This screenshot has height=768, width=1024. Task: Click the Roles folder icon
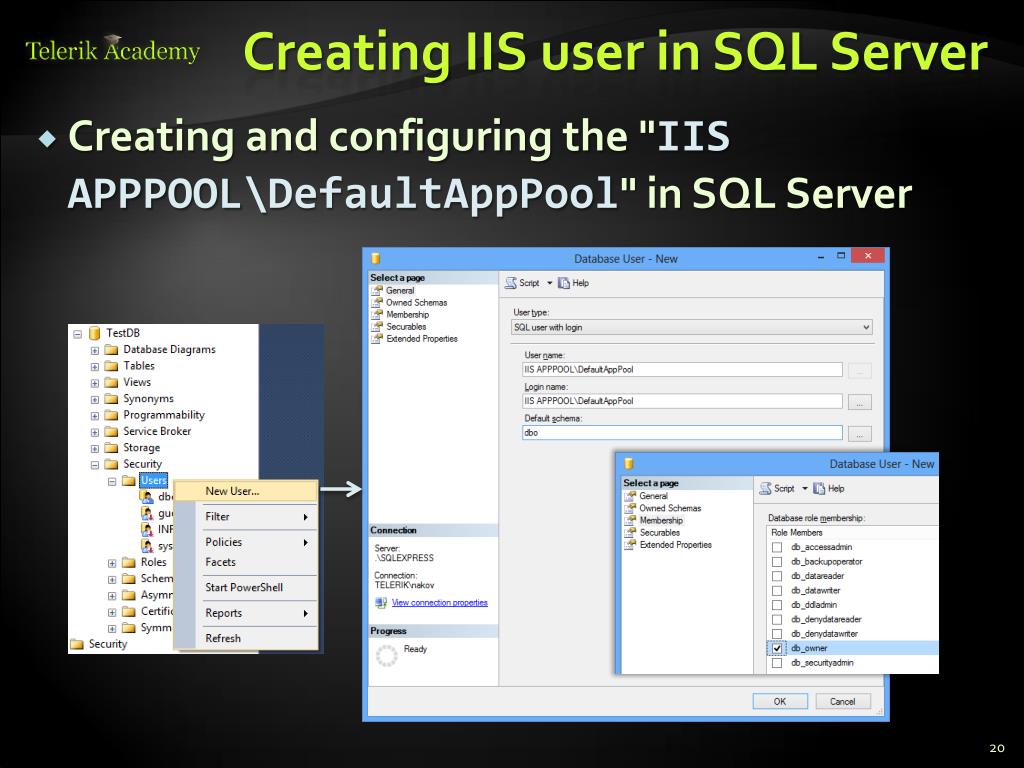point(129,562)
